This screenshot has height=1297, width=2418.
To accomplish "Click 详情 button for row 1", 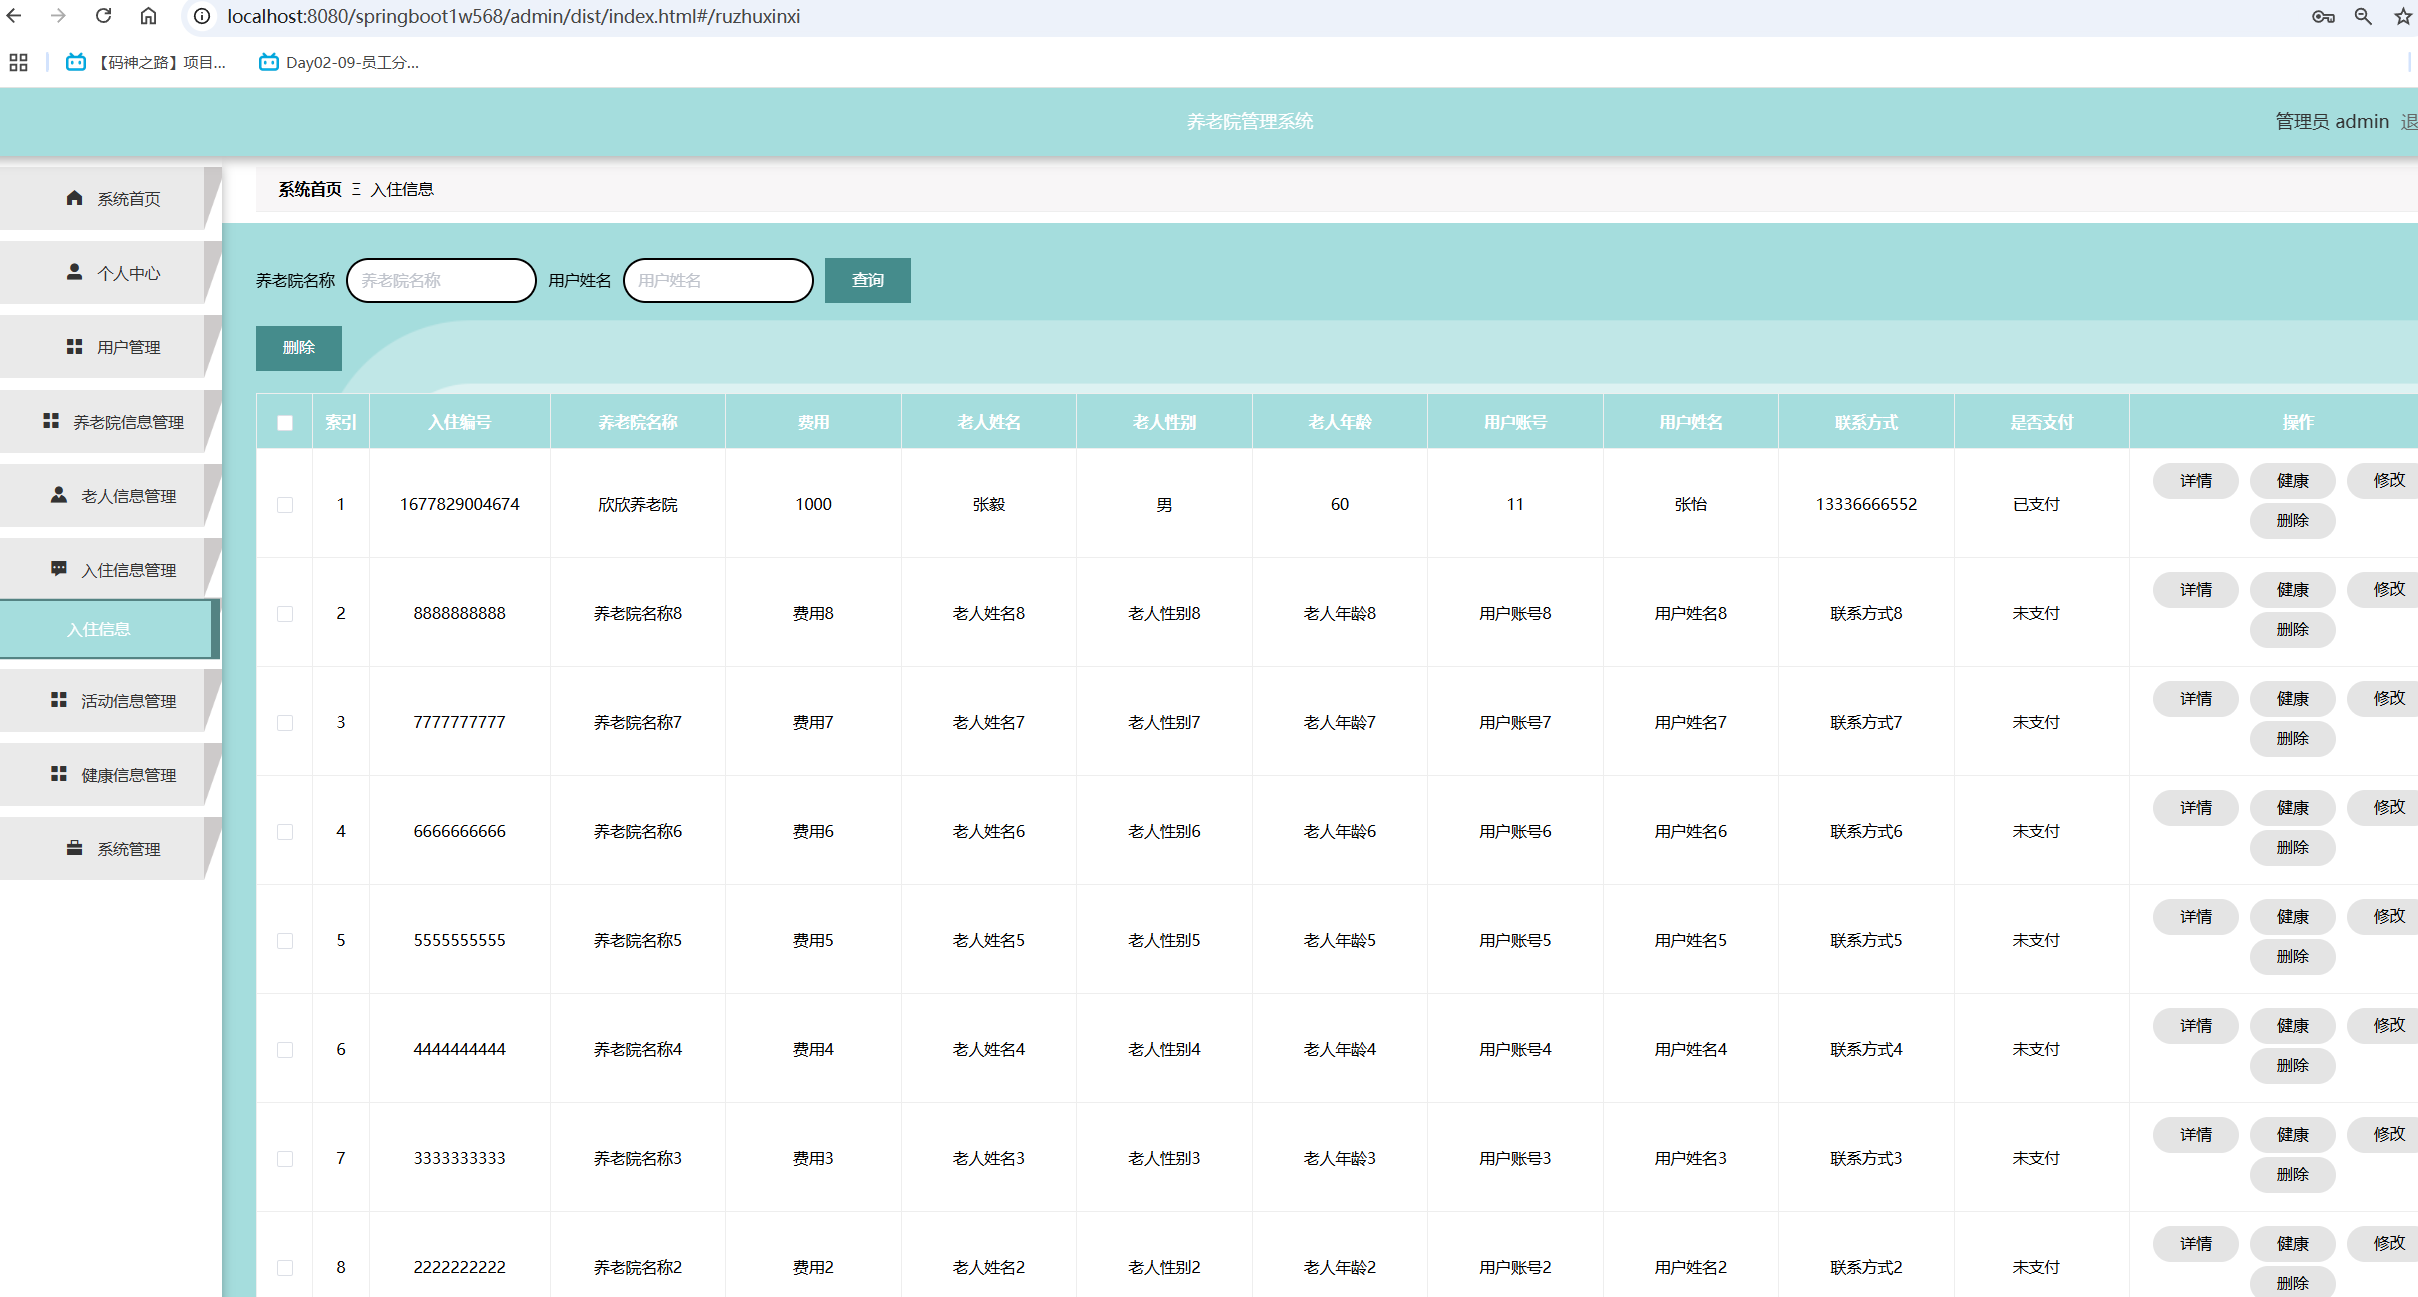I will 2195,481.
